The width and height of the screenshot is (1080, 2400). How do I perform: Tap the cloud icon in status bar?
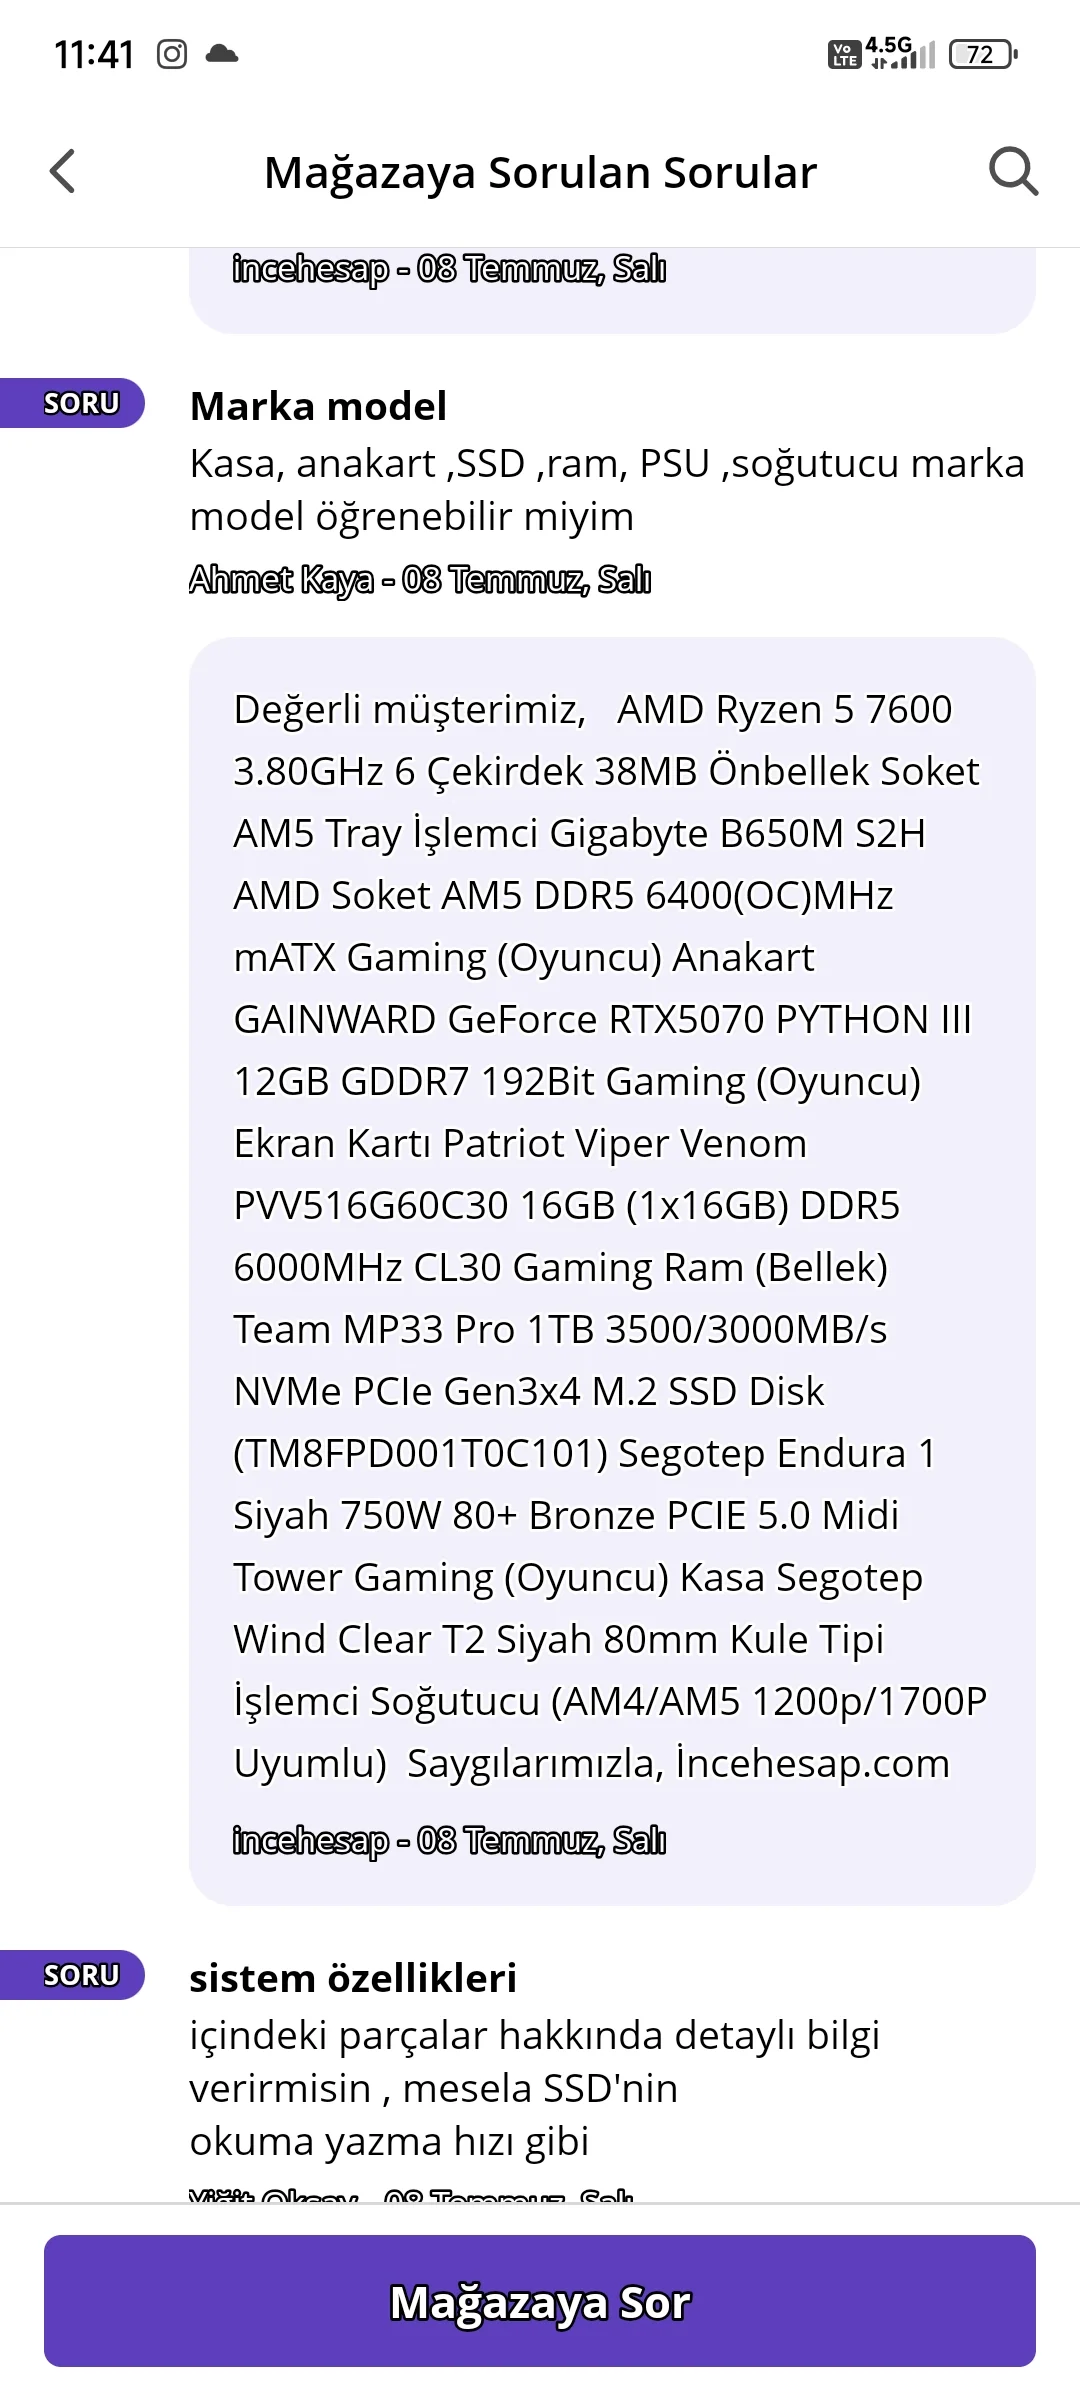click(x=221, y=54)
